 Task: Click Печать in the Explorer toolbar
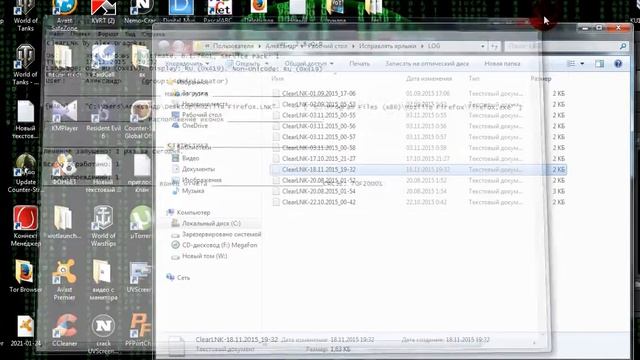pyautogui.click(x=360, y=64)
